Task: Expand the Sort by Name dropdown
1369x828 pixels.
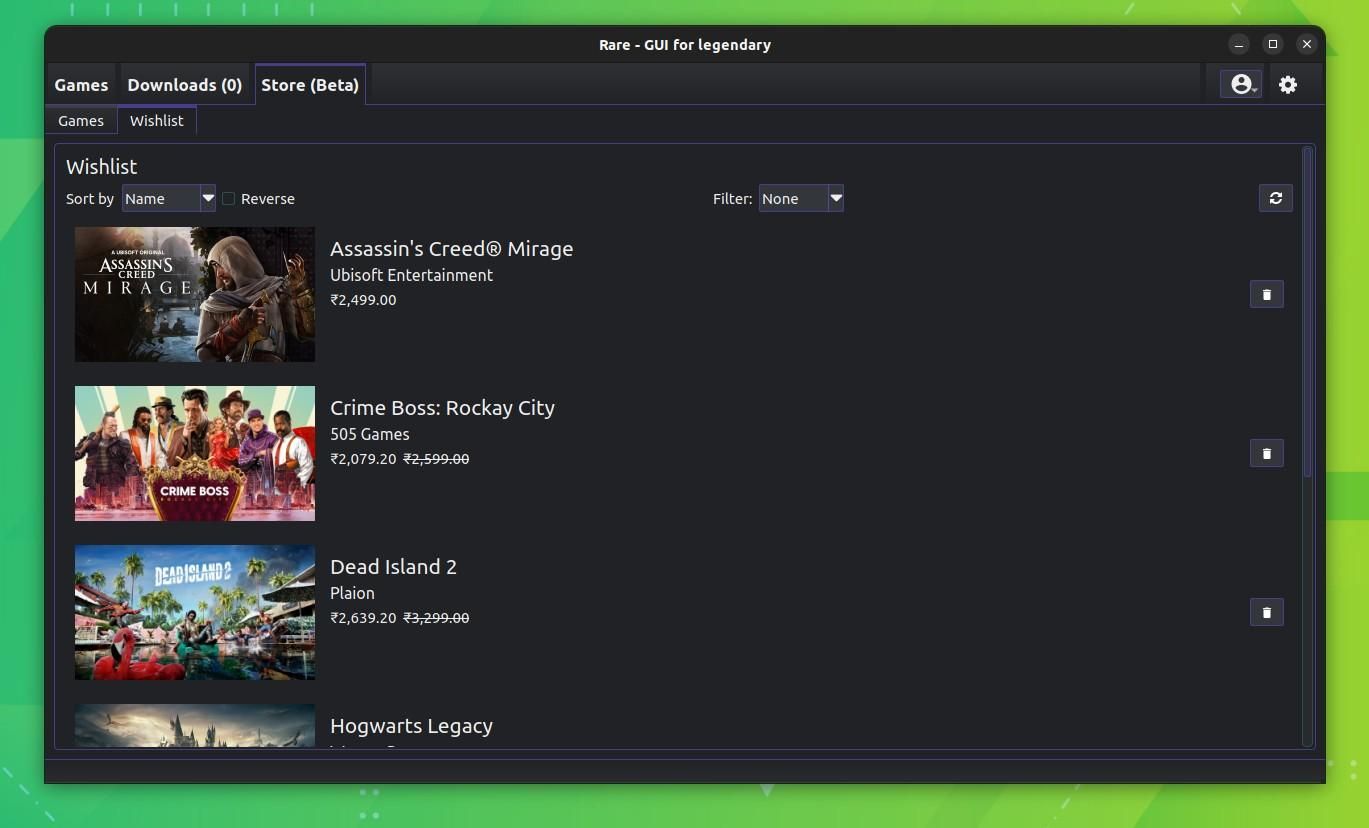Action: (168, 199)
